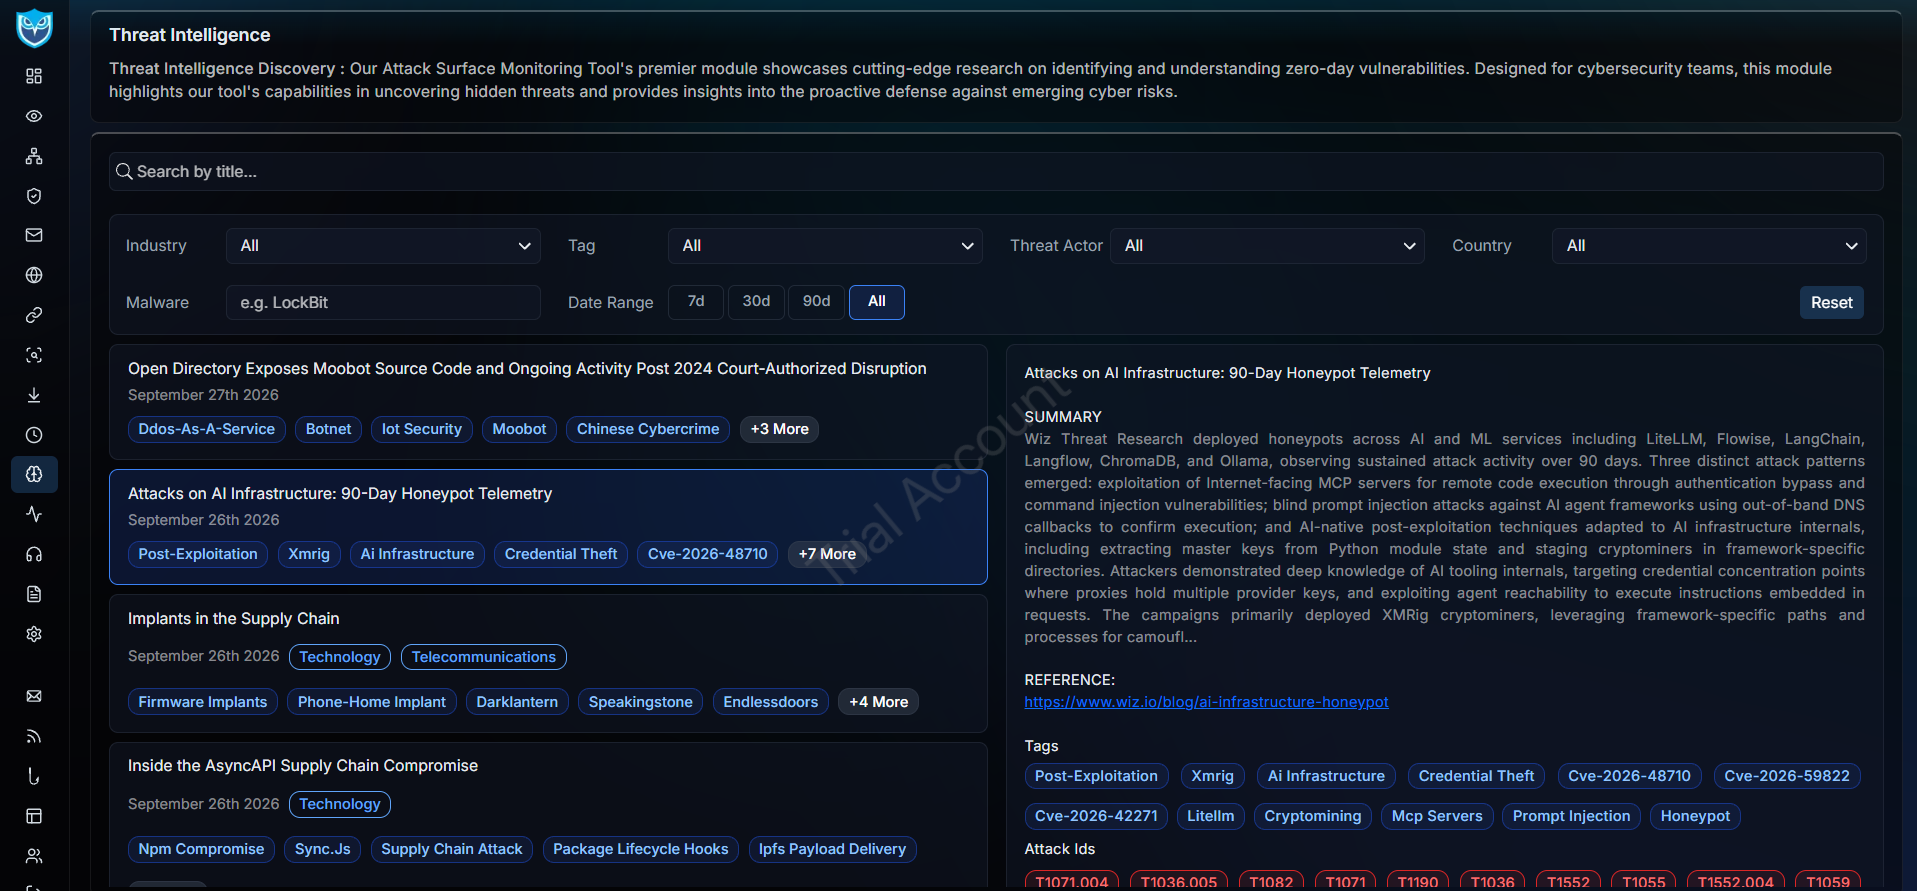Image resolution: width=1917 pixels, height=891 pixels.
Task: Open the RSS feed icon in the sidebar
Action: pyautogui.click(x=34, y=736)
